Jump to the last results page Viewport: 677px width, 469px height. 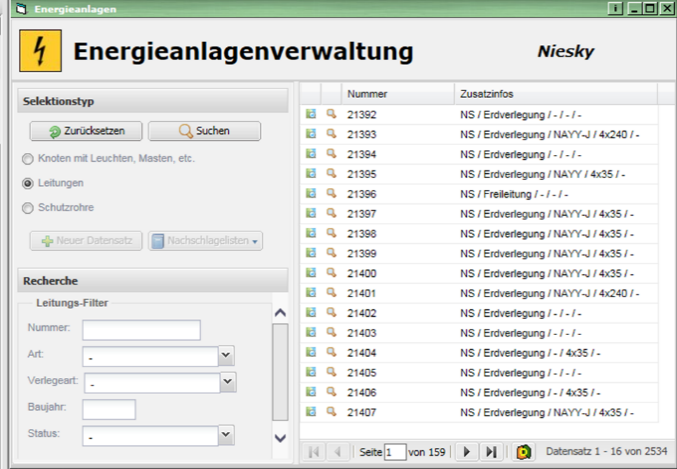click(491, 452)
